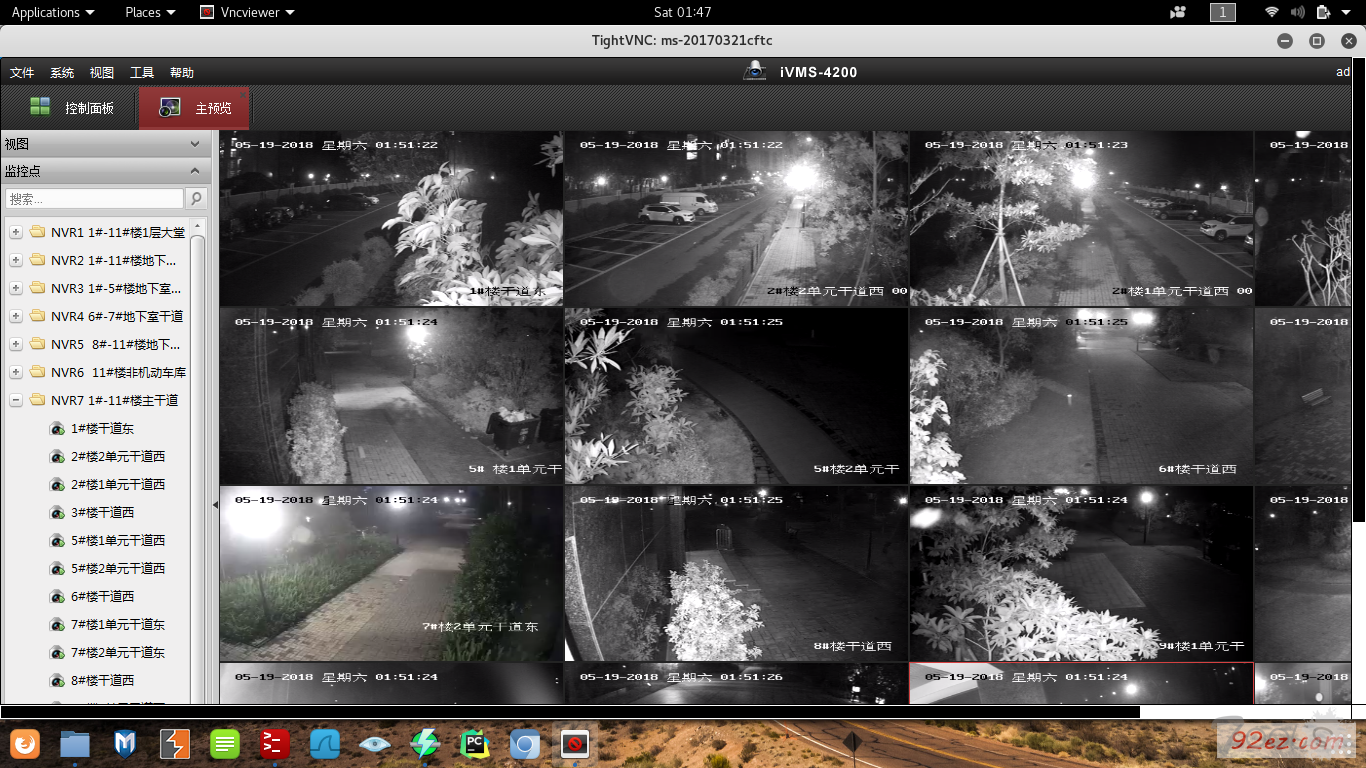Select the 9#楼1单元干 camera feed
The image size is (1366, 768).
(1081, 574)
